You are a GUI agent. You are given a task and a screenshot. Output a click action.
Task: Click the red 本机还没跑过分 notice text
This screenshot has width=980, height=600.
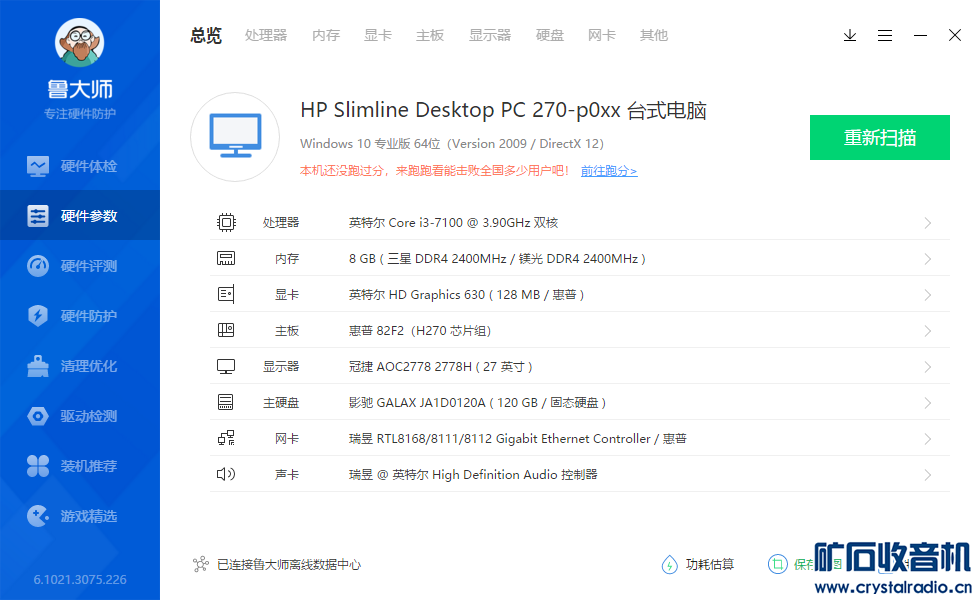434,171
